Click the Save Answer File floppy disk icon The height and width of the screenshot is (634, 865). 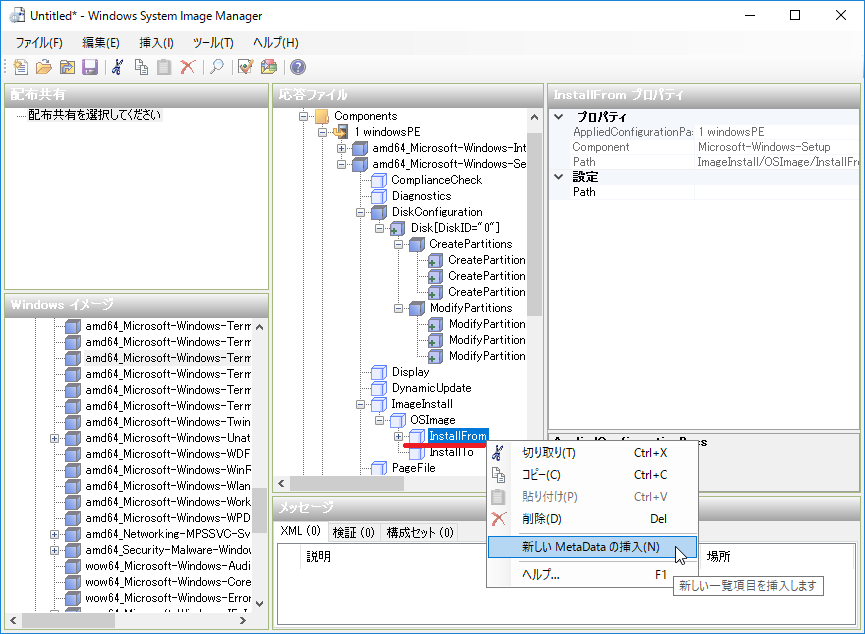(90, 67)
